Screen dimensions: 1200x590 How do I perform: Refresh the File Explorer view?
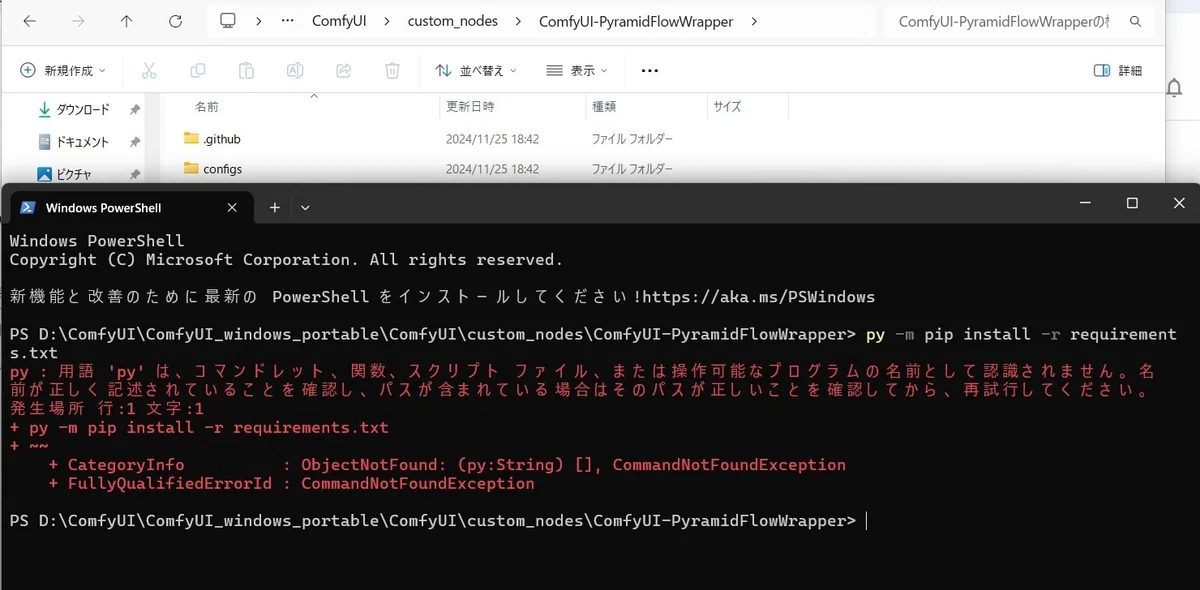point(175,21)
